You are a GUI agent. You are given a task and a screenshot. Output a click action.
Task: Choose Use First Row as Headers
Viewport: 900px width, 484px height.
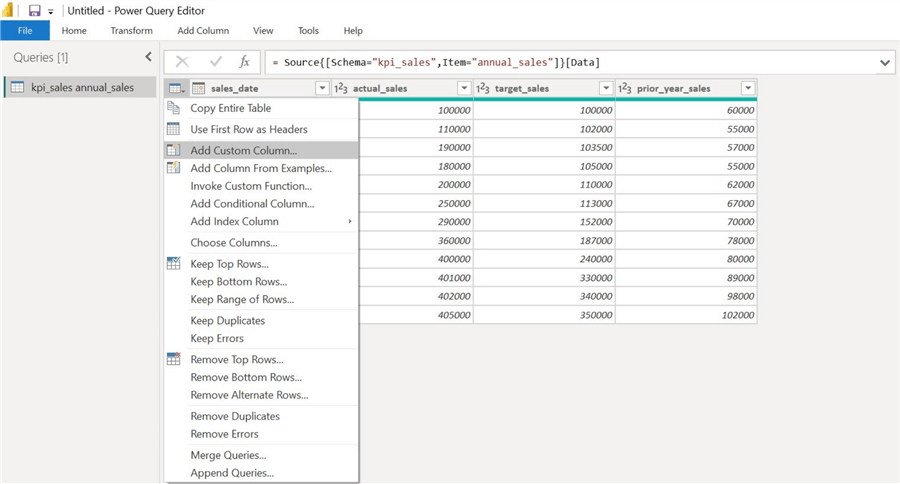(261, 129)
